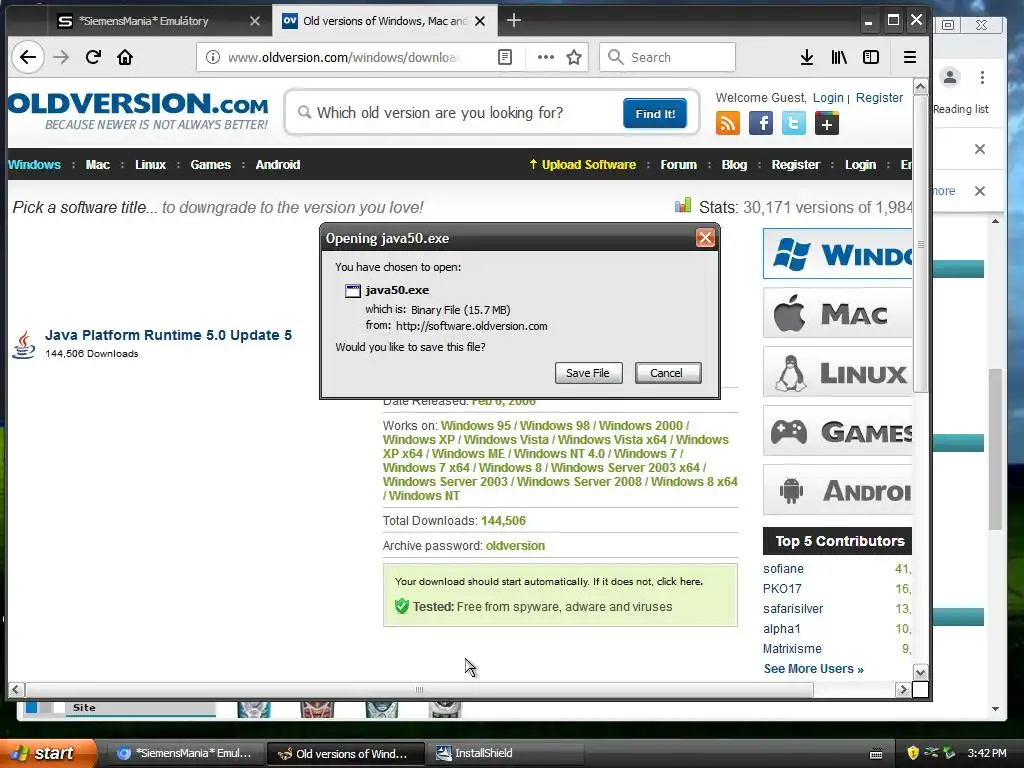Open the Games category menu item

(x=210, y=165)
